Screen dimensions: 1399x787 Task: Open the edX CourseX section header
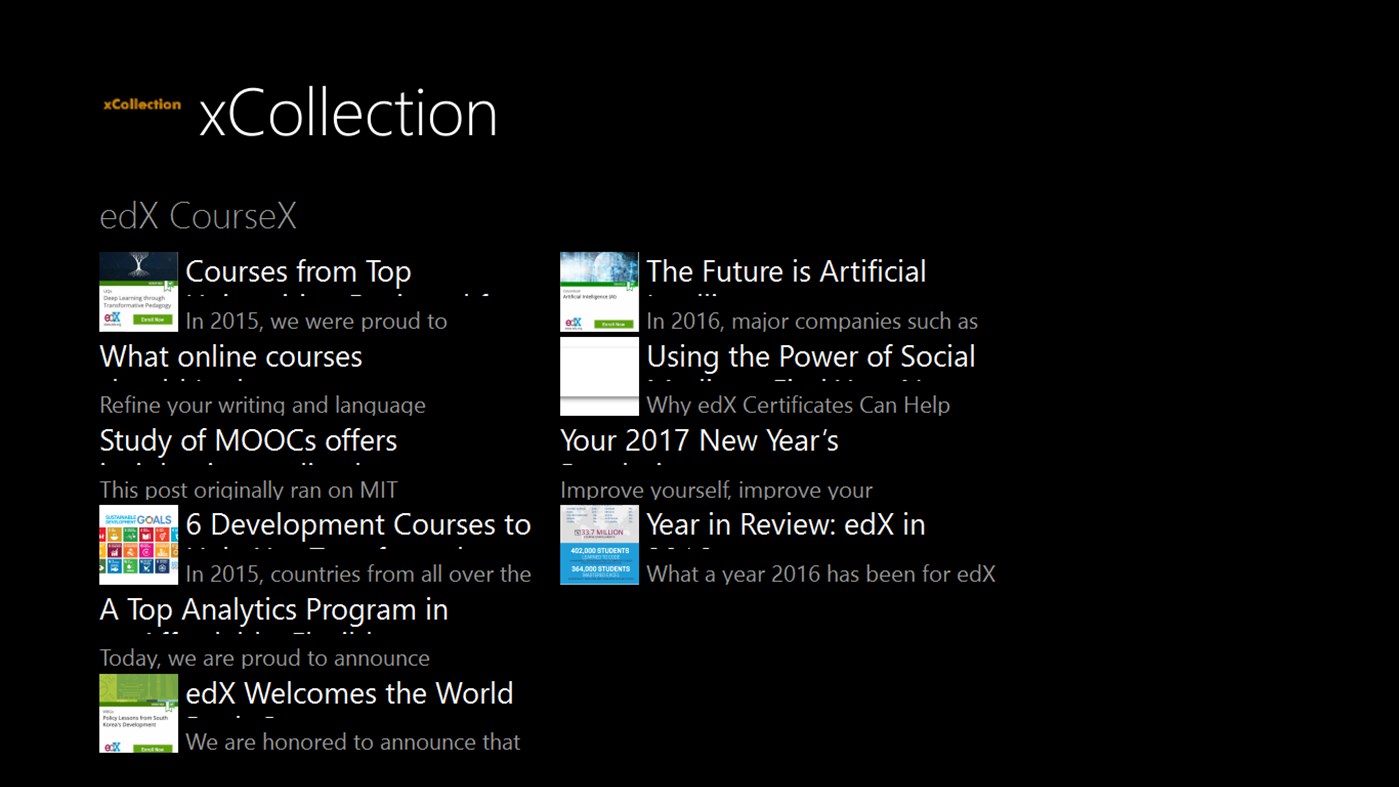pyautogui.click(x=197, y=215)
